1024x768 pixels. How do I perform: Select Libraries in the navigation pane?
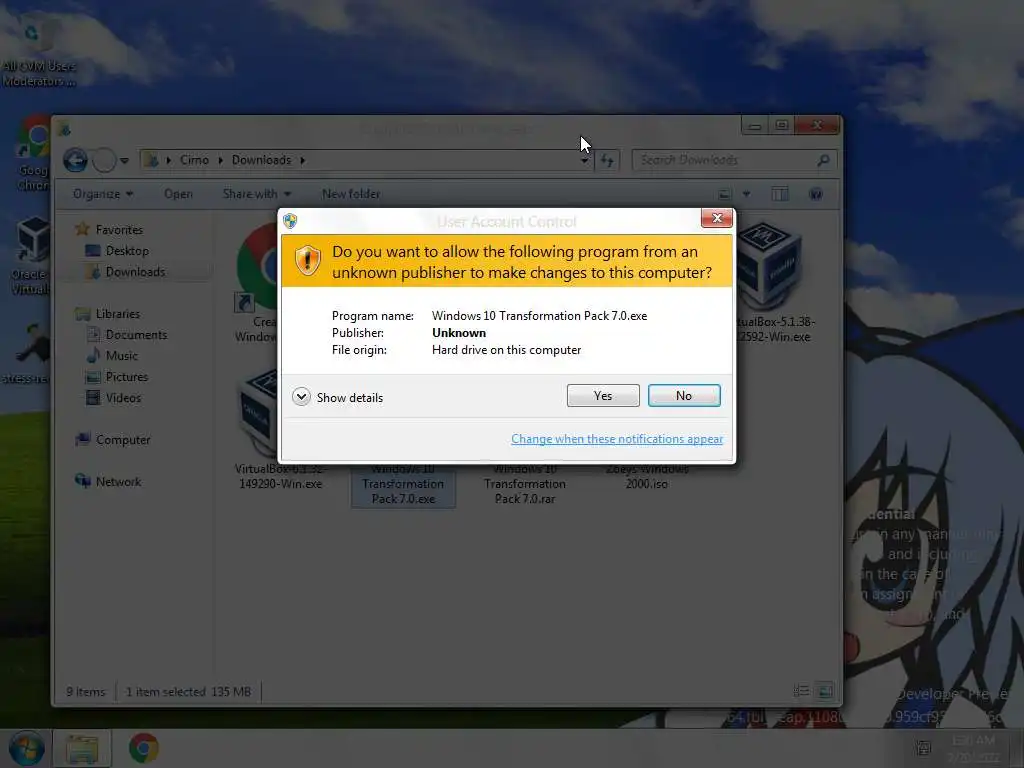(118, 313)
